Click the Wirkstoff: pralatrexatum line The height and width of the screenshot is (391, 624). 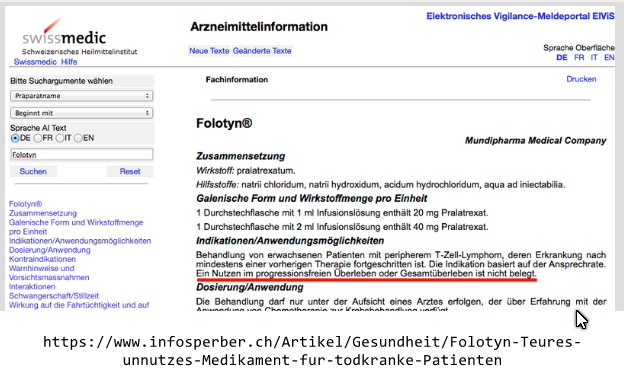click(246, 171)
